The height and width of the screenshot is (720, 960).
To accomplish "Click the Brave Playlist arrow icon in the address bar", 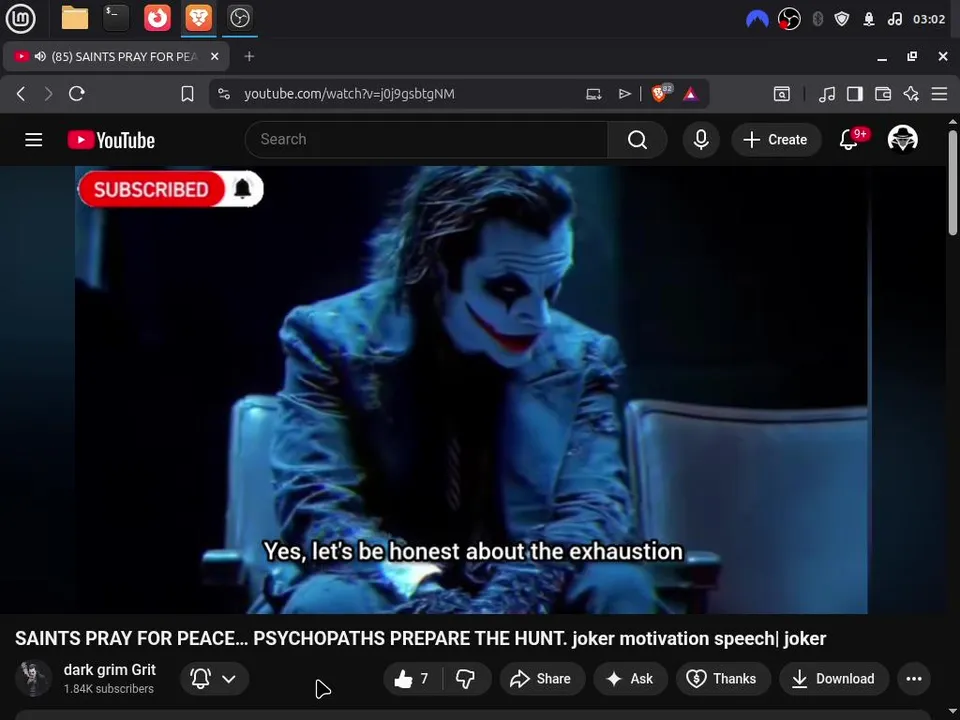I will [624, 94].
